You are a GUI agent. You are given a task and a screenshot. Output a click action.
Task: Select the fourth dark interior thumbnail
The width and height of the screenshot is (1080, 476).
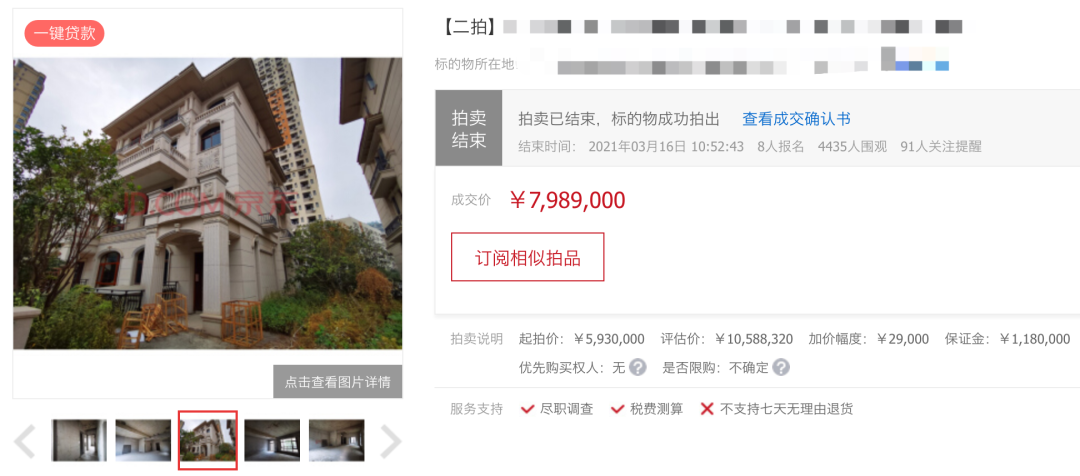point(272,440)
